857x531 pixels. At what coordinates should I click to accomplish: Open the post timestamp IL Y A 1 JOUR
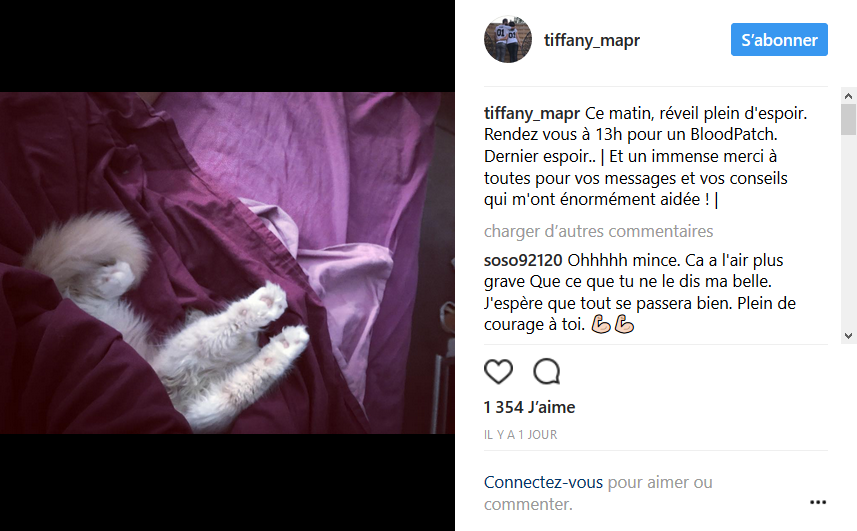tap(520, 435)
